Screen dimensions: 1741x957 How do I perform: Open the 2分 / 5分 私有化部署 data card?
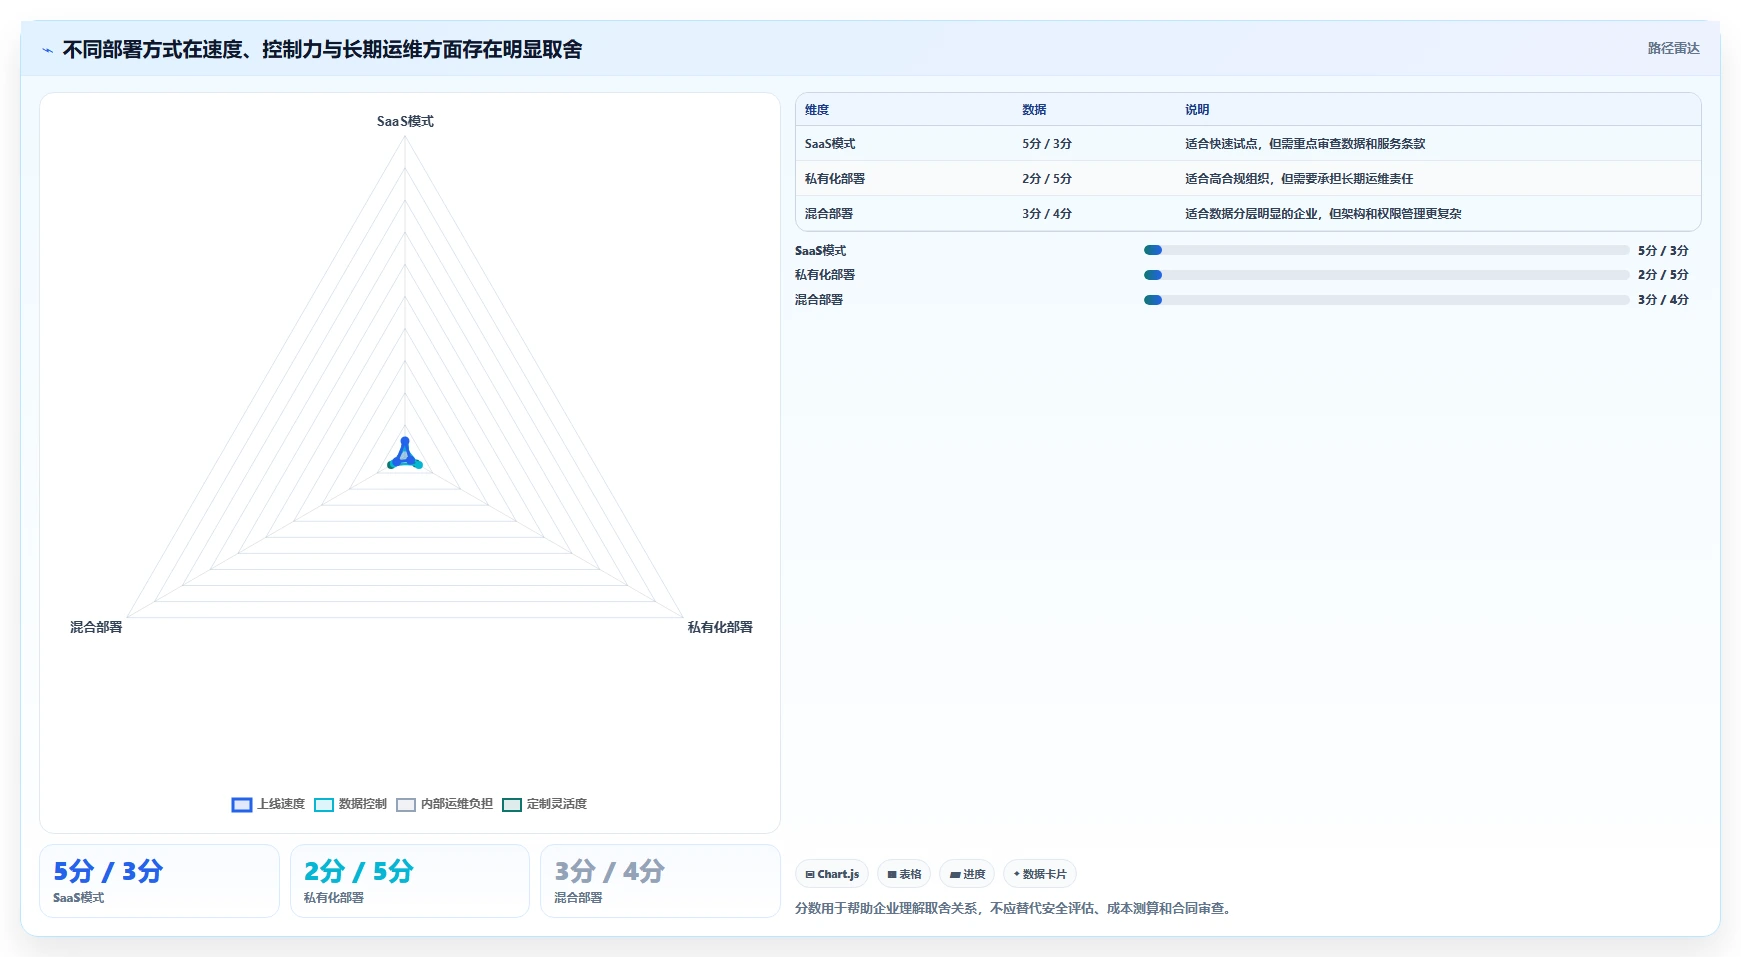[410, 881]
